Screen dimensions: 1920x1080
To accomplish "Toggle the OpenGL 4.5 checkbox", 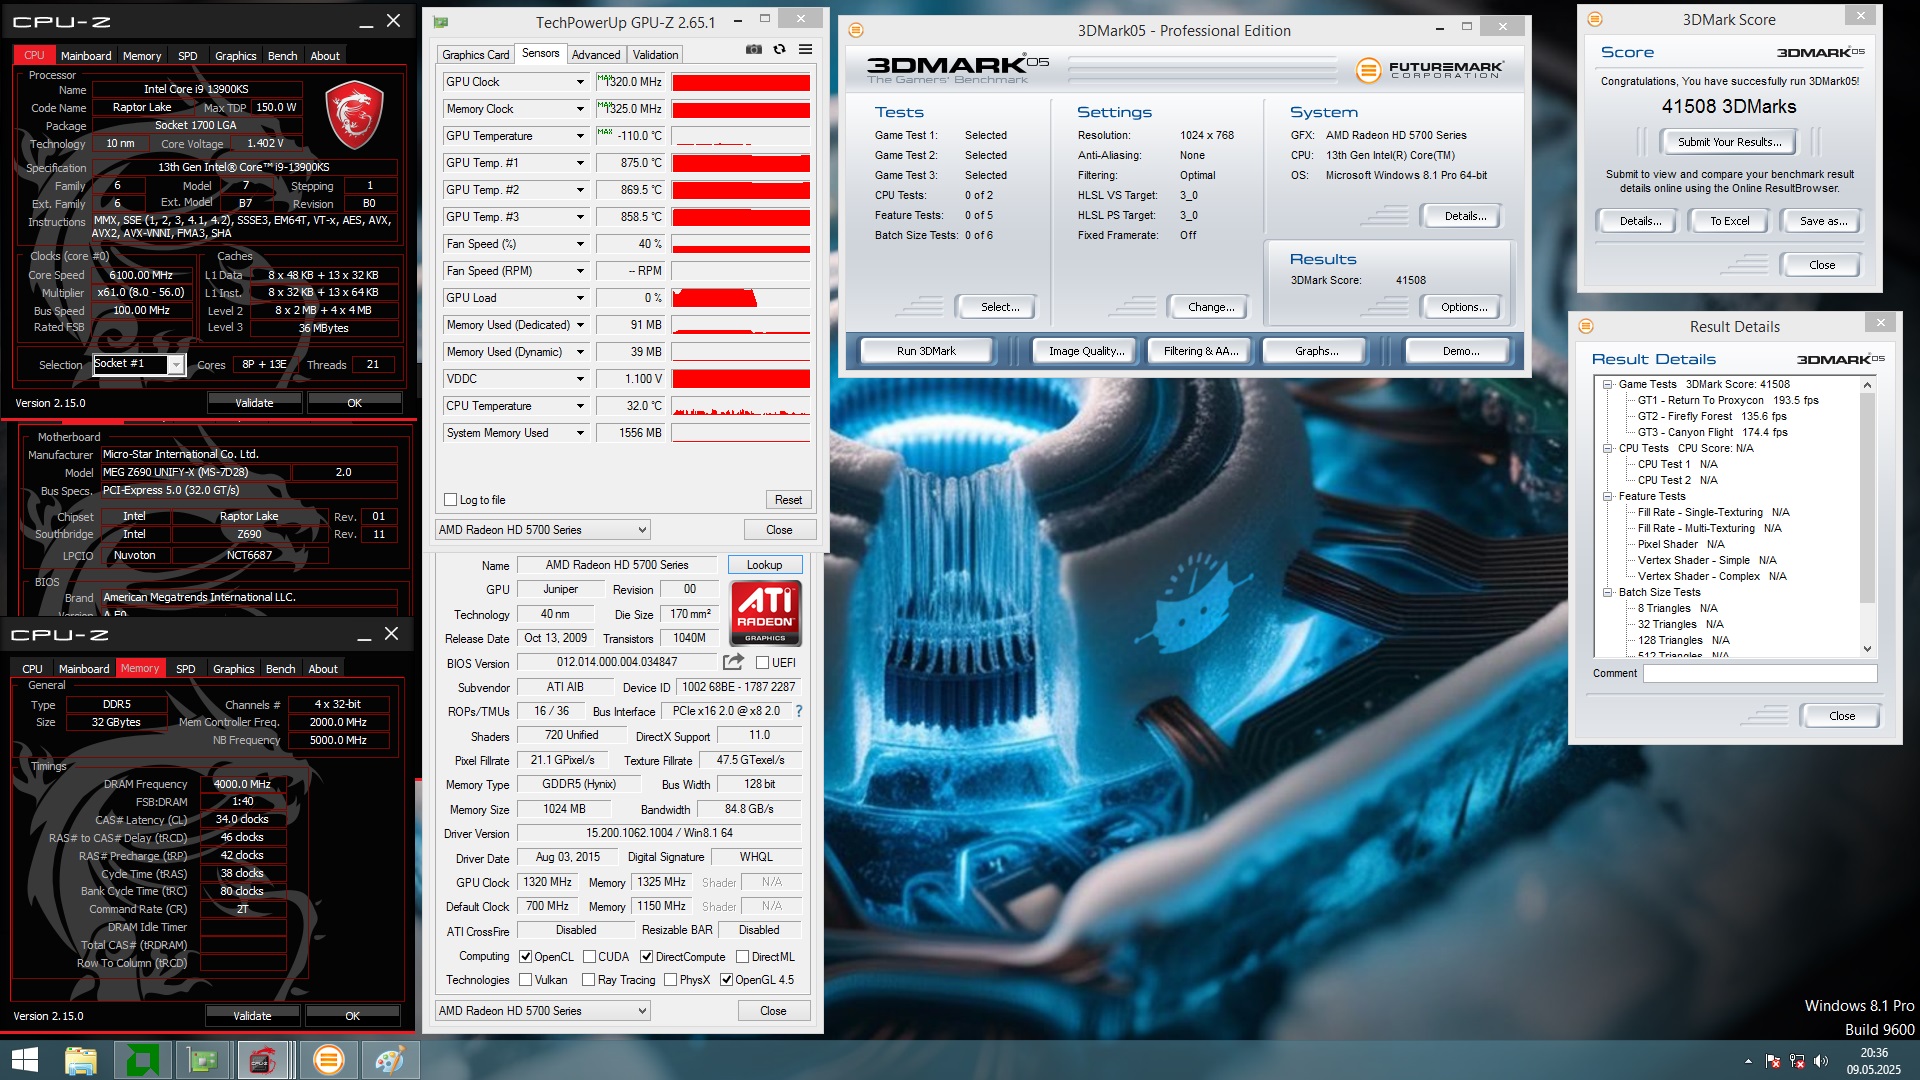I will tap(727, 980).
